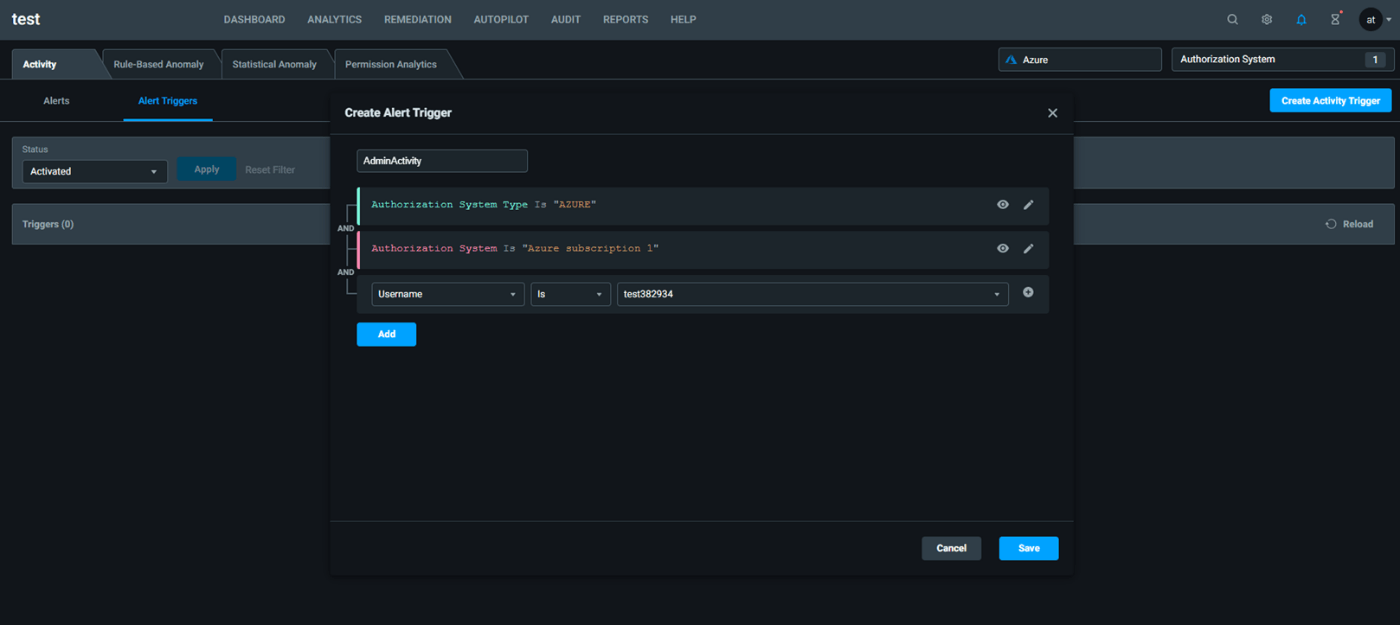The height and width of the screenshot is (625, 1400).
Task: Open the search magnifier icon in top bar
Action: [1232, 19]
